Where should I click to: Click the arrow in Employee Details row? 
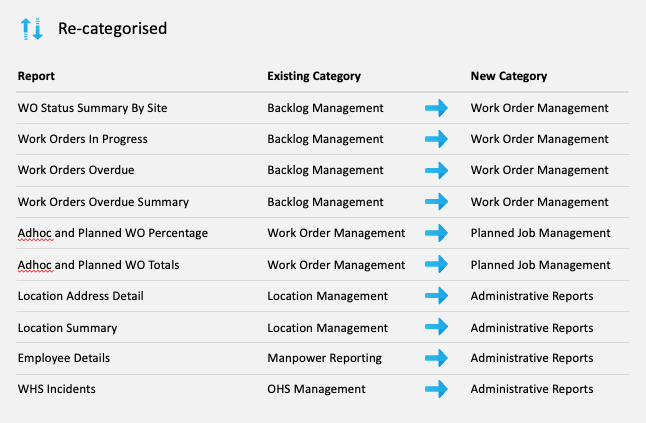(x=436, y=358)
